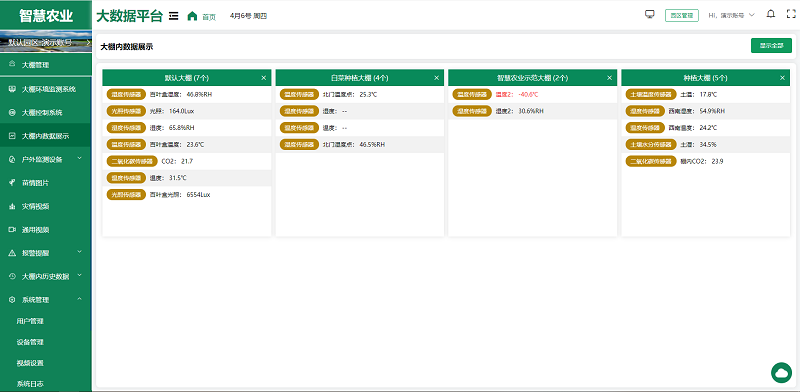Open 通用视频 camera item in sidebar
The image size is (800, 392).
tap(46, 230)
